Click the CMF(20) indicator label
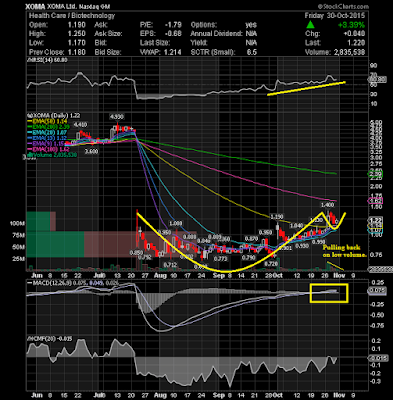Image resolution: width=393 pixels, height=400 pixels. click(50, 339)
